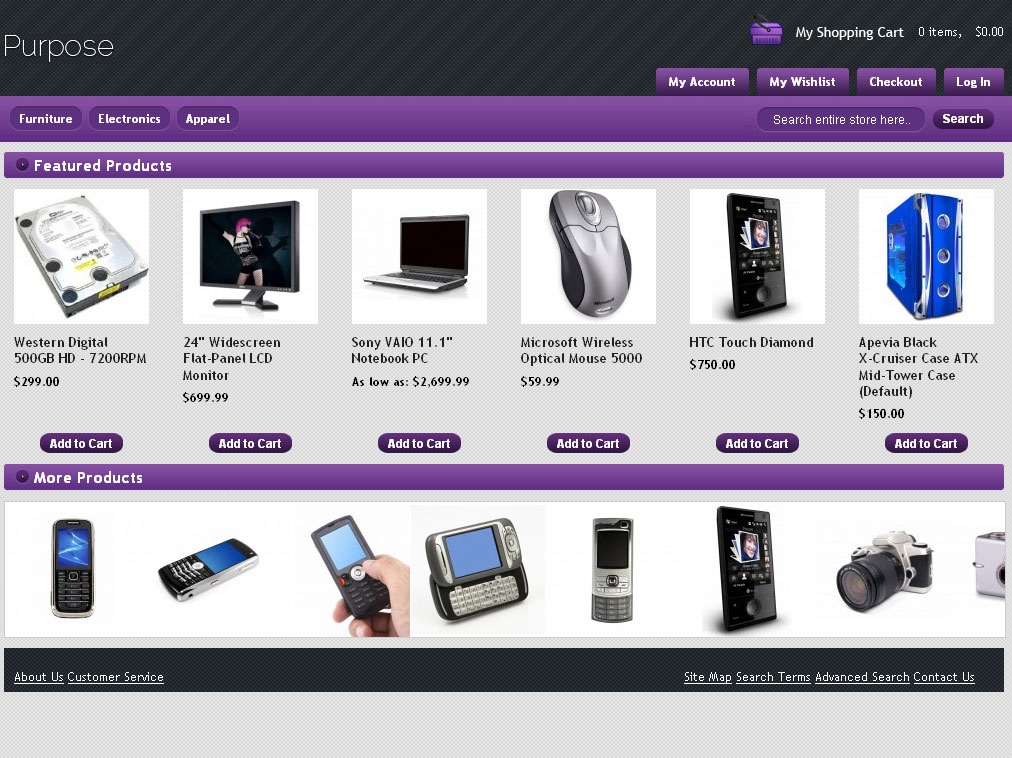Open the Purpose store logo

[x=59, y=46]
